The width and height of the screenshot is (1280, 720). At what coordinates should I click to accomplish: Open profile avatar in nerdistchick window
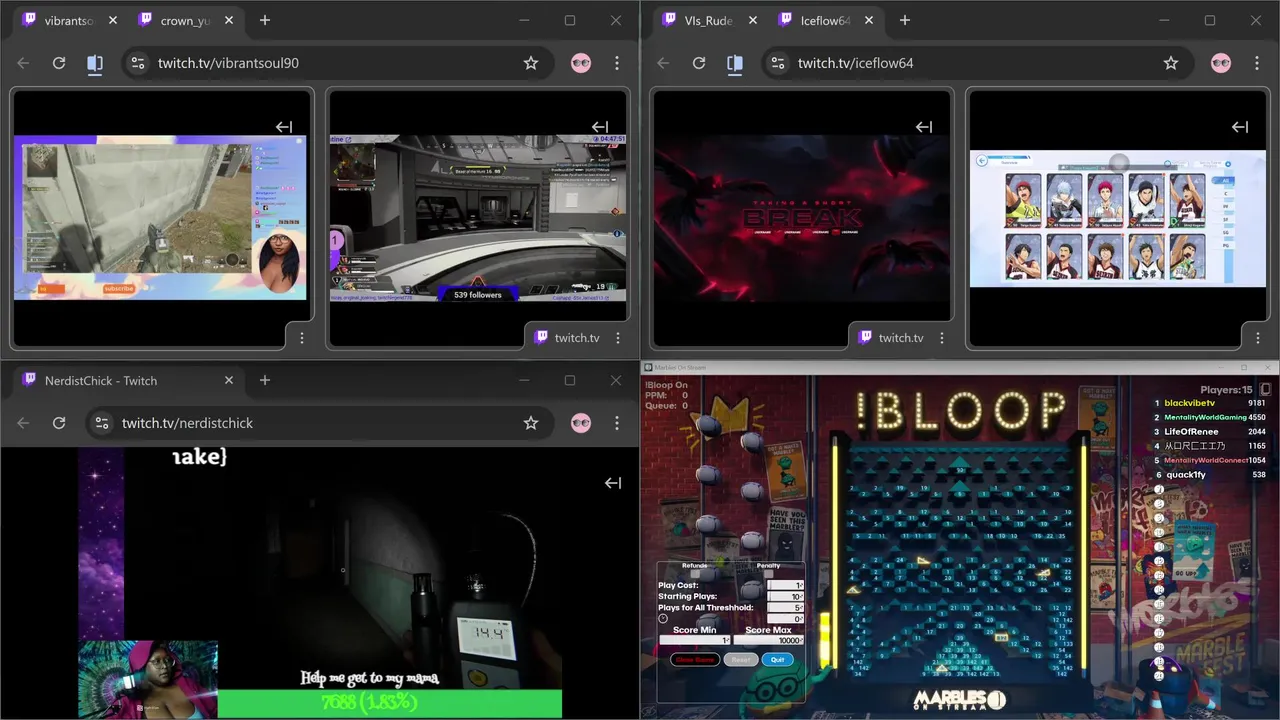[x=581, y=423]
